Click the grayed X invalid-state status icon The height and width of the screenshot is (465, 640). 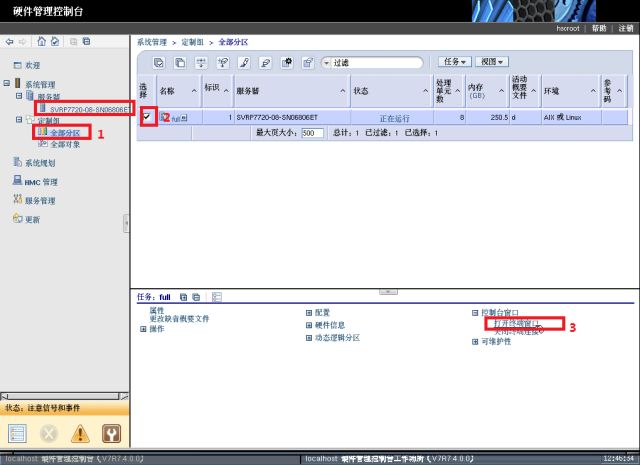coord(49,434)
